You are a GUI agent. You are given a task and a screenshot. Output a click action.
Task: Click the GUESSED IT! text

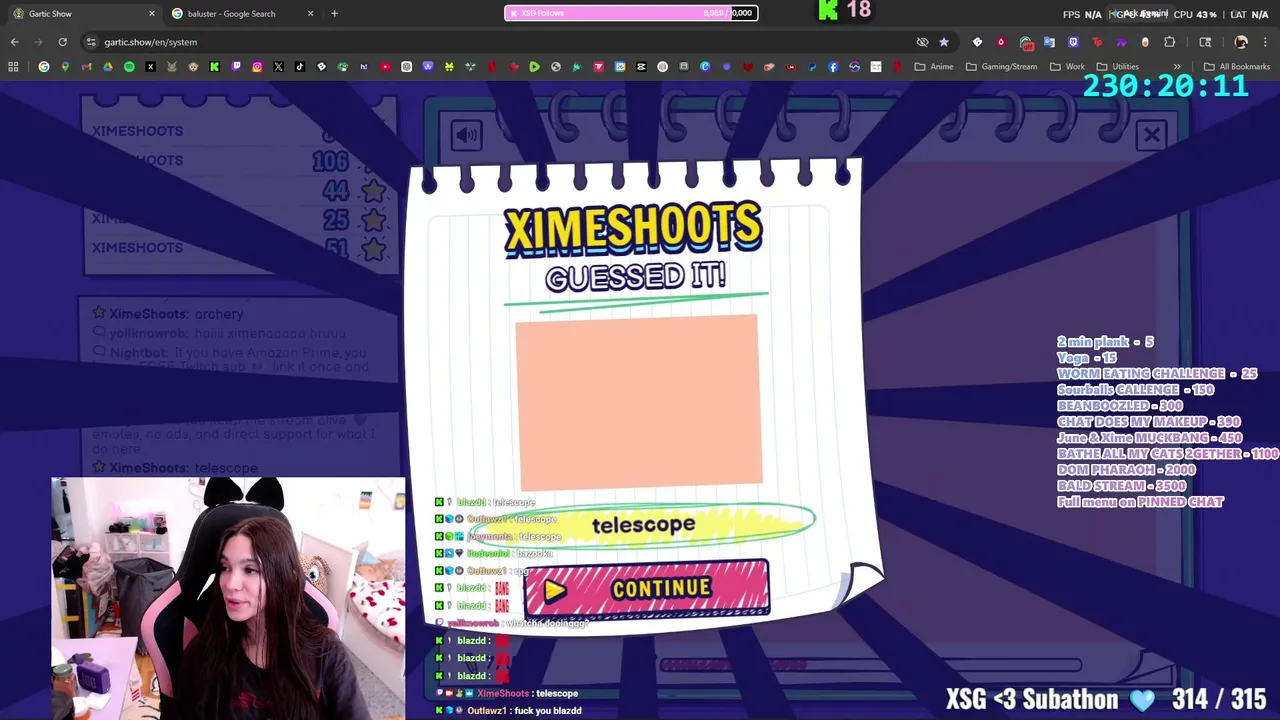tap(635, 277)
